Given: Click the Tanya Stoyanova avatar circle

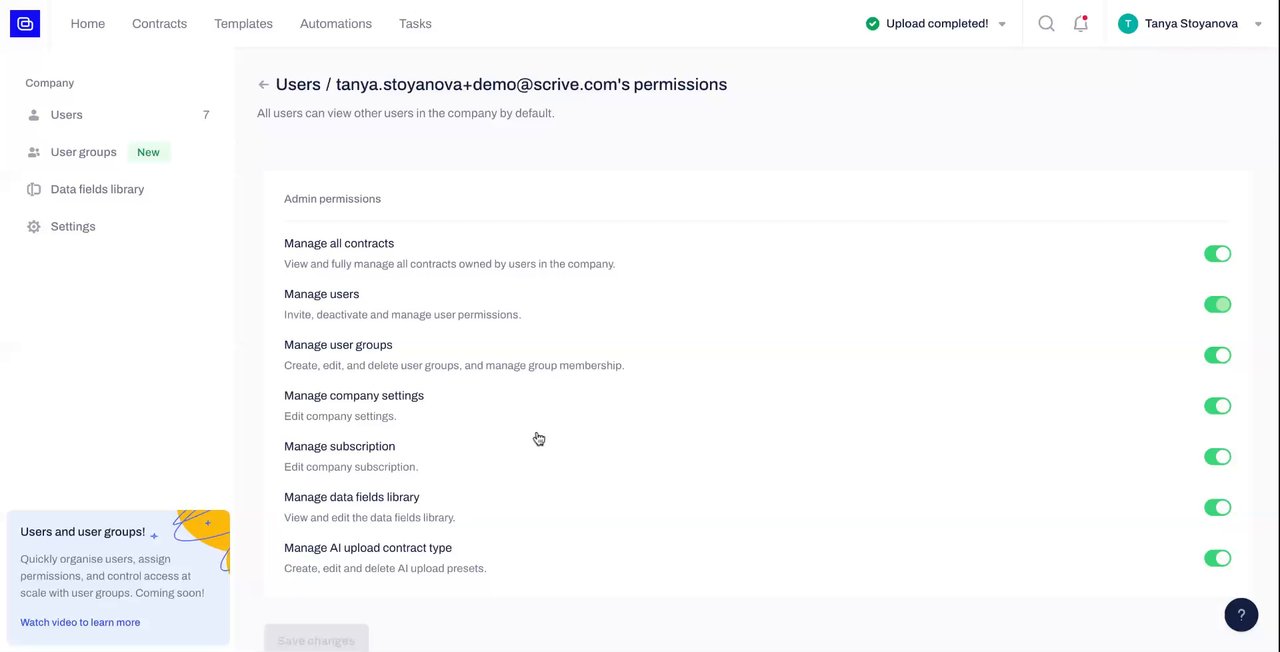Looking at the screenshot, I should click(1128, 24).
